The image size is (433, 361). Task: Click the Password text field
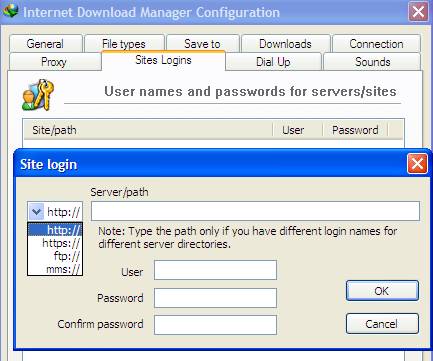[215, 298]
